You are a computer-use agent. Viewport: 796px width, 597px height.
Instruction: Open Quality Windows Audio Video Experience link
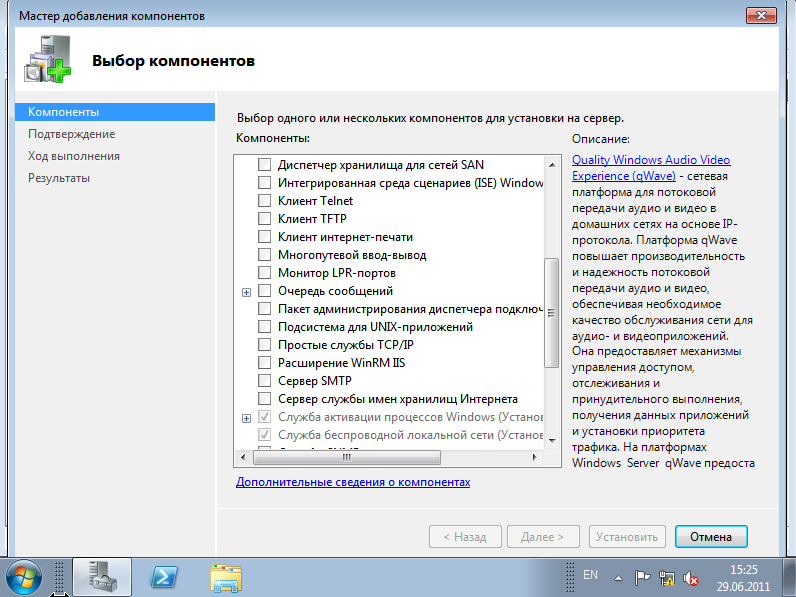(x=651, y=168)
